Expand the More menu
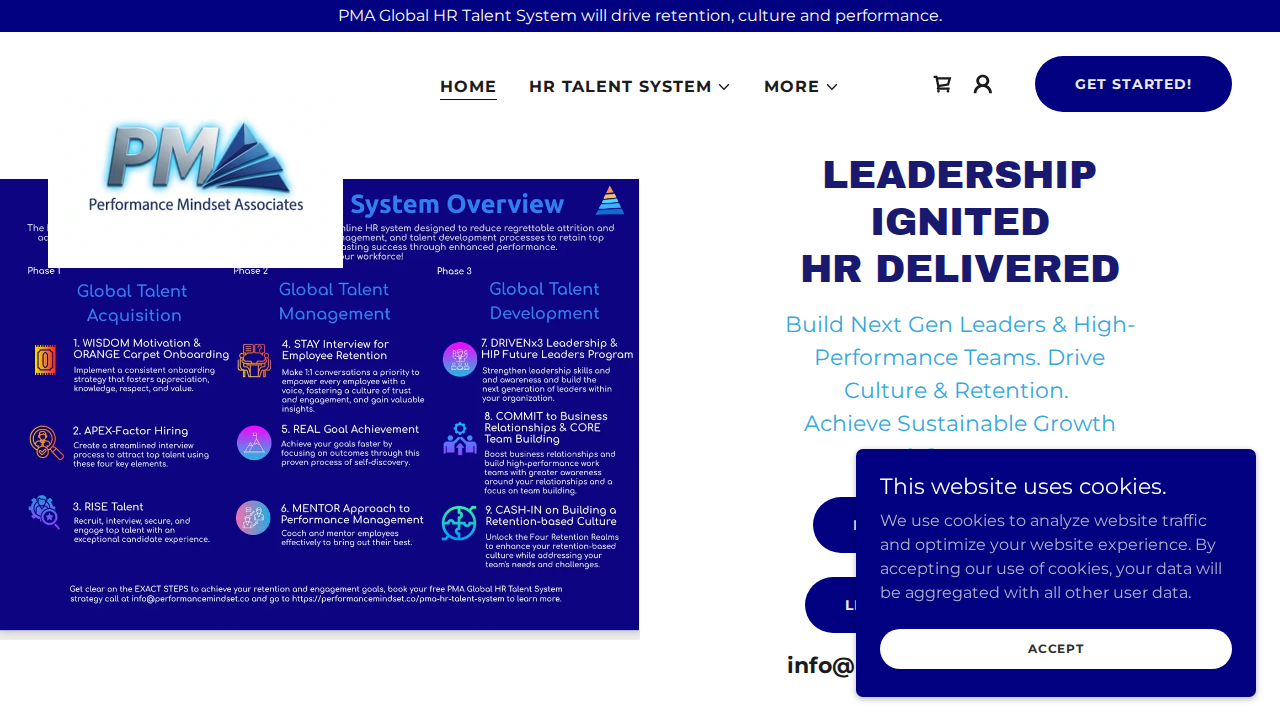Viewport: 1280px width, 720px height. (x=800, y=86)
